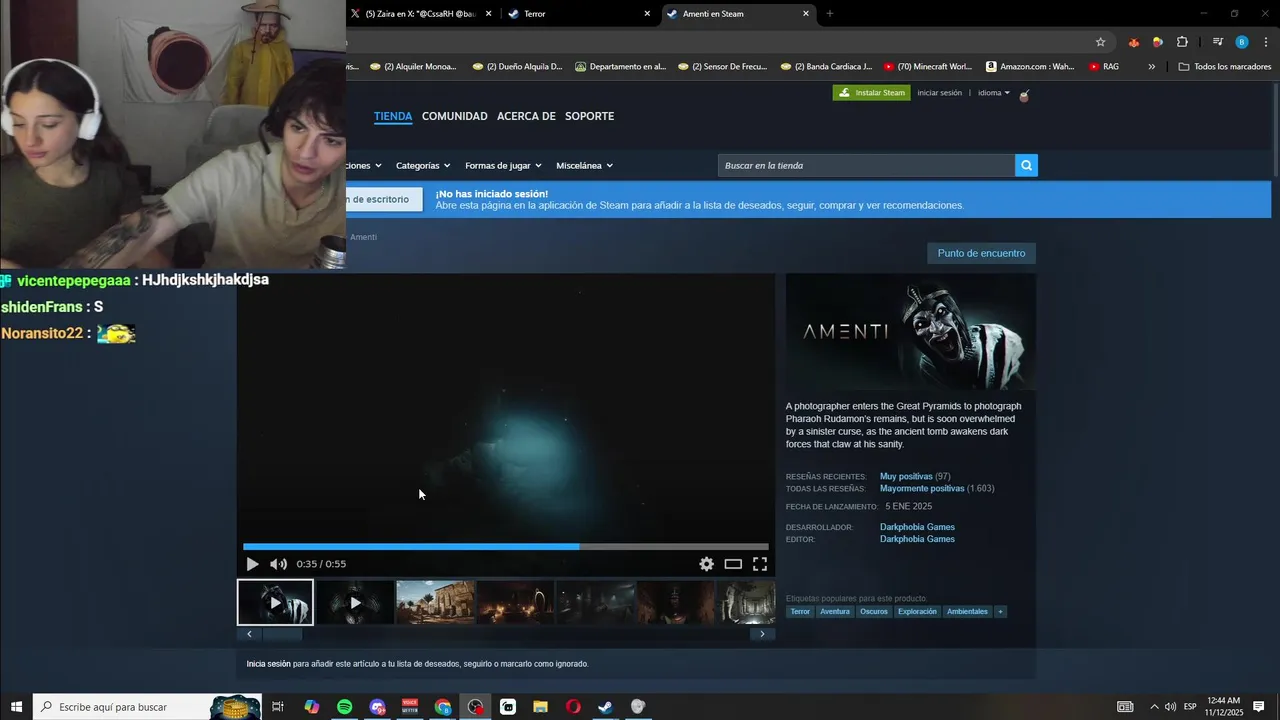Click iniciar sesión at top
The width and height of the screenshot is (1280, 720).
(940, 93)
